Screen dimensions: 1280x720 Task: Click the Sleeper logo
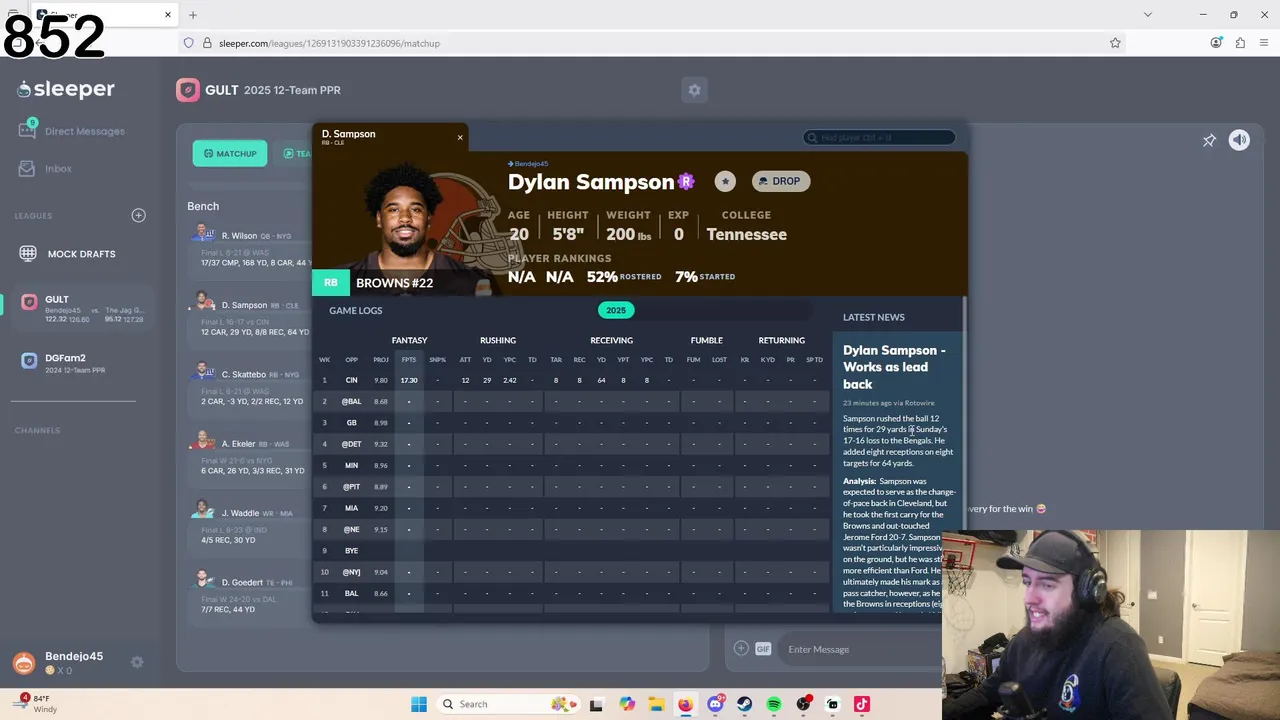click(66, 89)
